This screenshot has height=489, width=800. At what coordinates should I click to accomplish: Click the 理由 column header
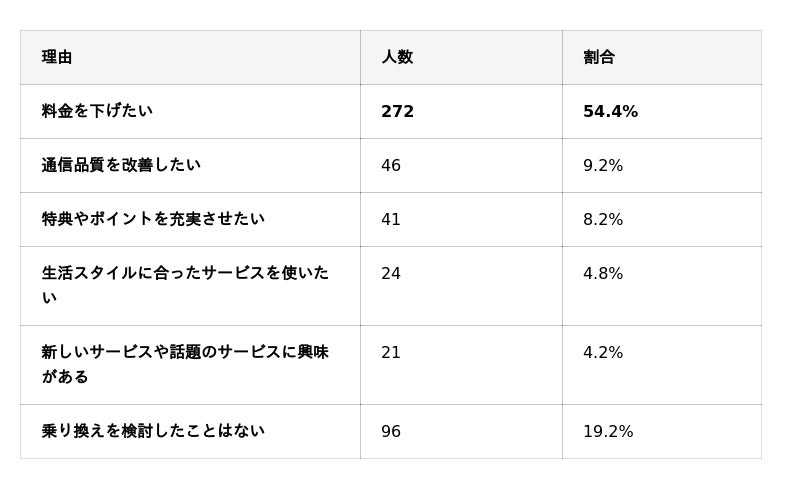(x=57, y=57)
